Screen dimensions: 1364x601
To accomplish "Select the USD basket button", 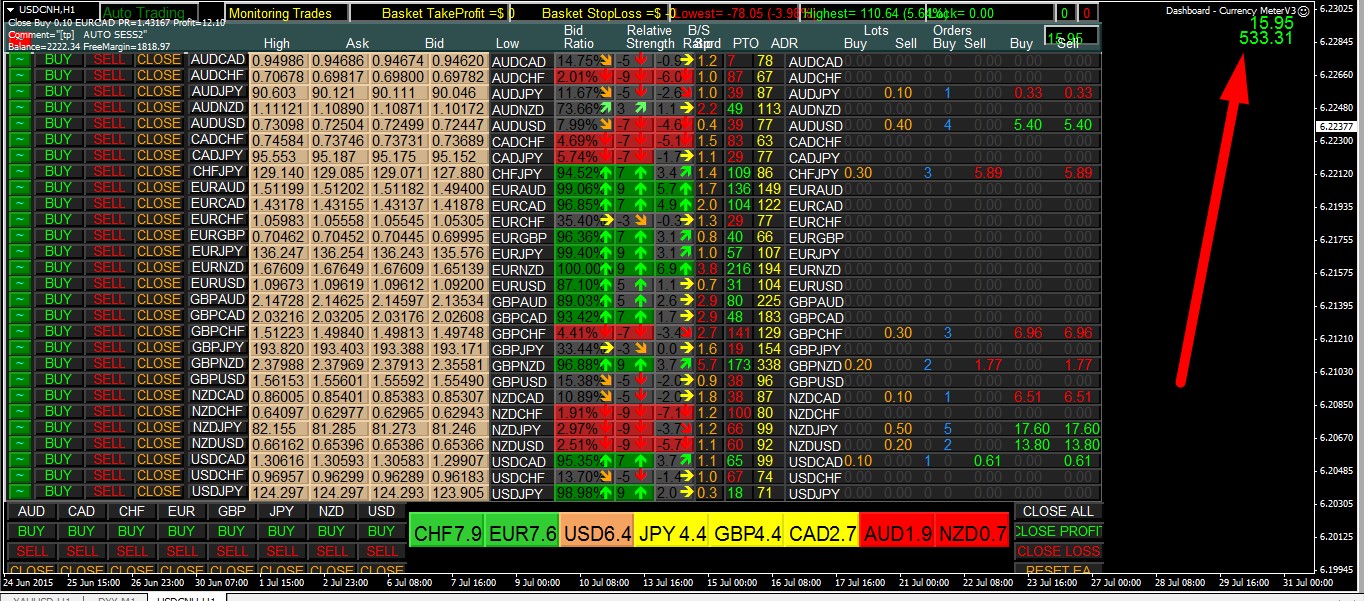I will (x=382, y=511).
